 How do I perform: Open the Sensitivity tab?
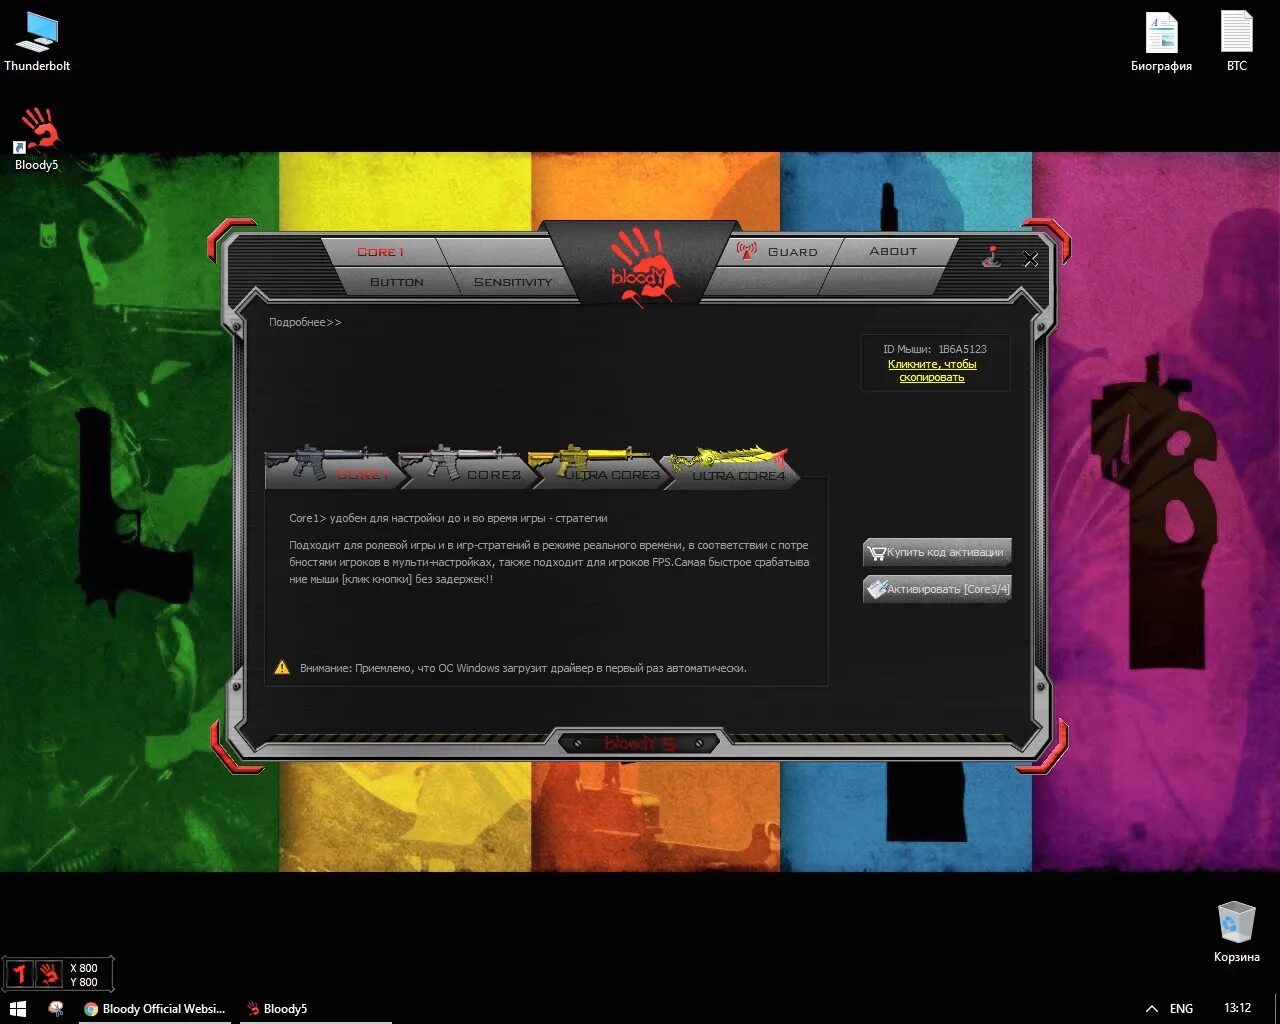513,282
